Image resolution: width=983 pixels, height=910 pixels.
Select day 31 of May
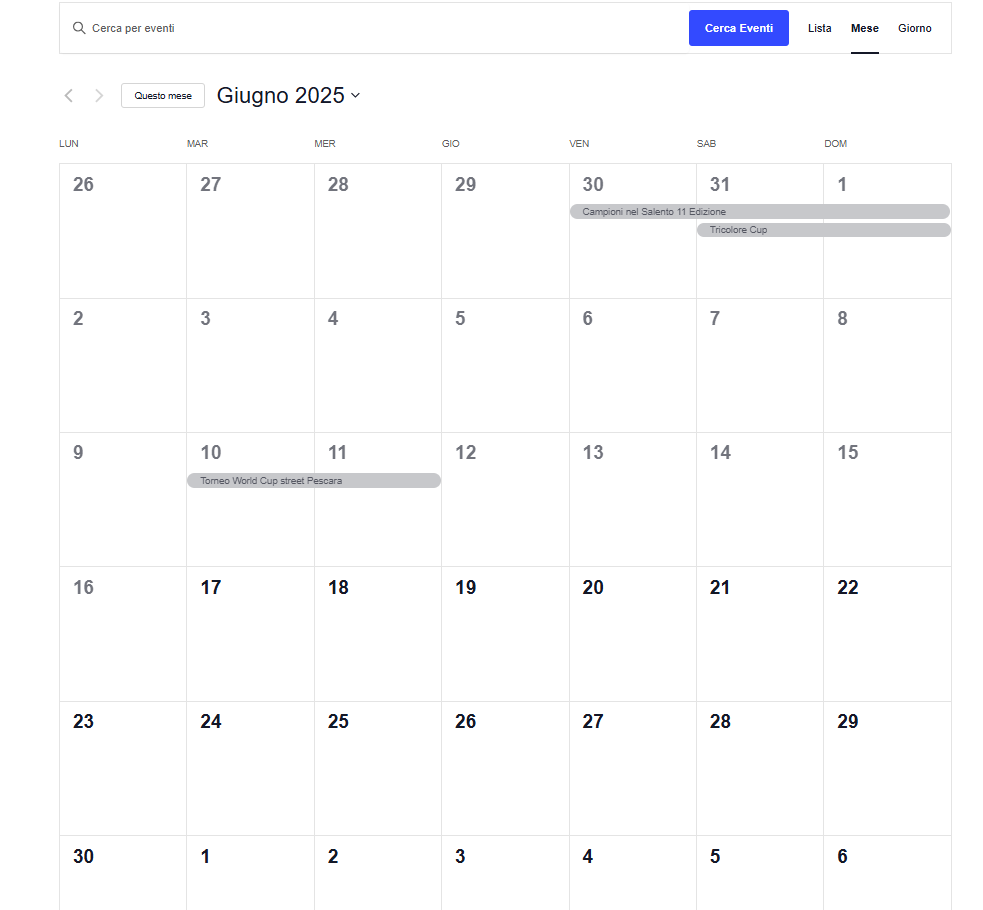click(x=720, y=184)
